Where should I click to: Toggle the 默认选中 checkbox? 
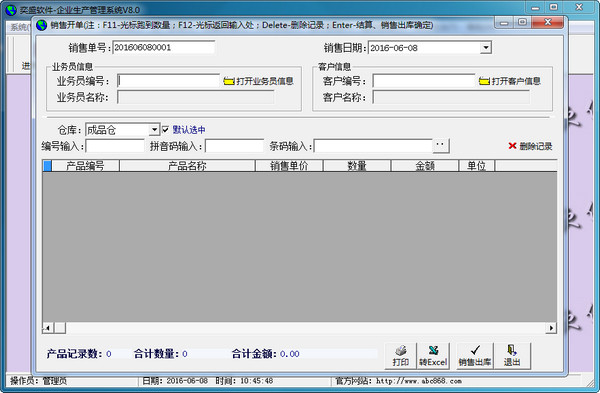tap(165, 130)
